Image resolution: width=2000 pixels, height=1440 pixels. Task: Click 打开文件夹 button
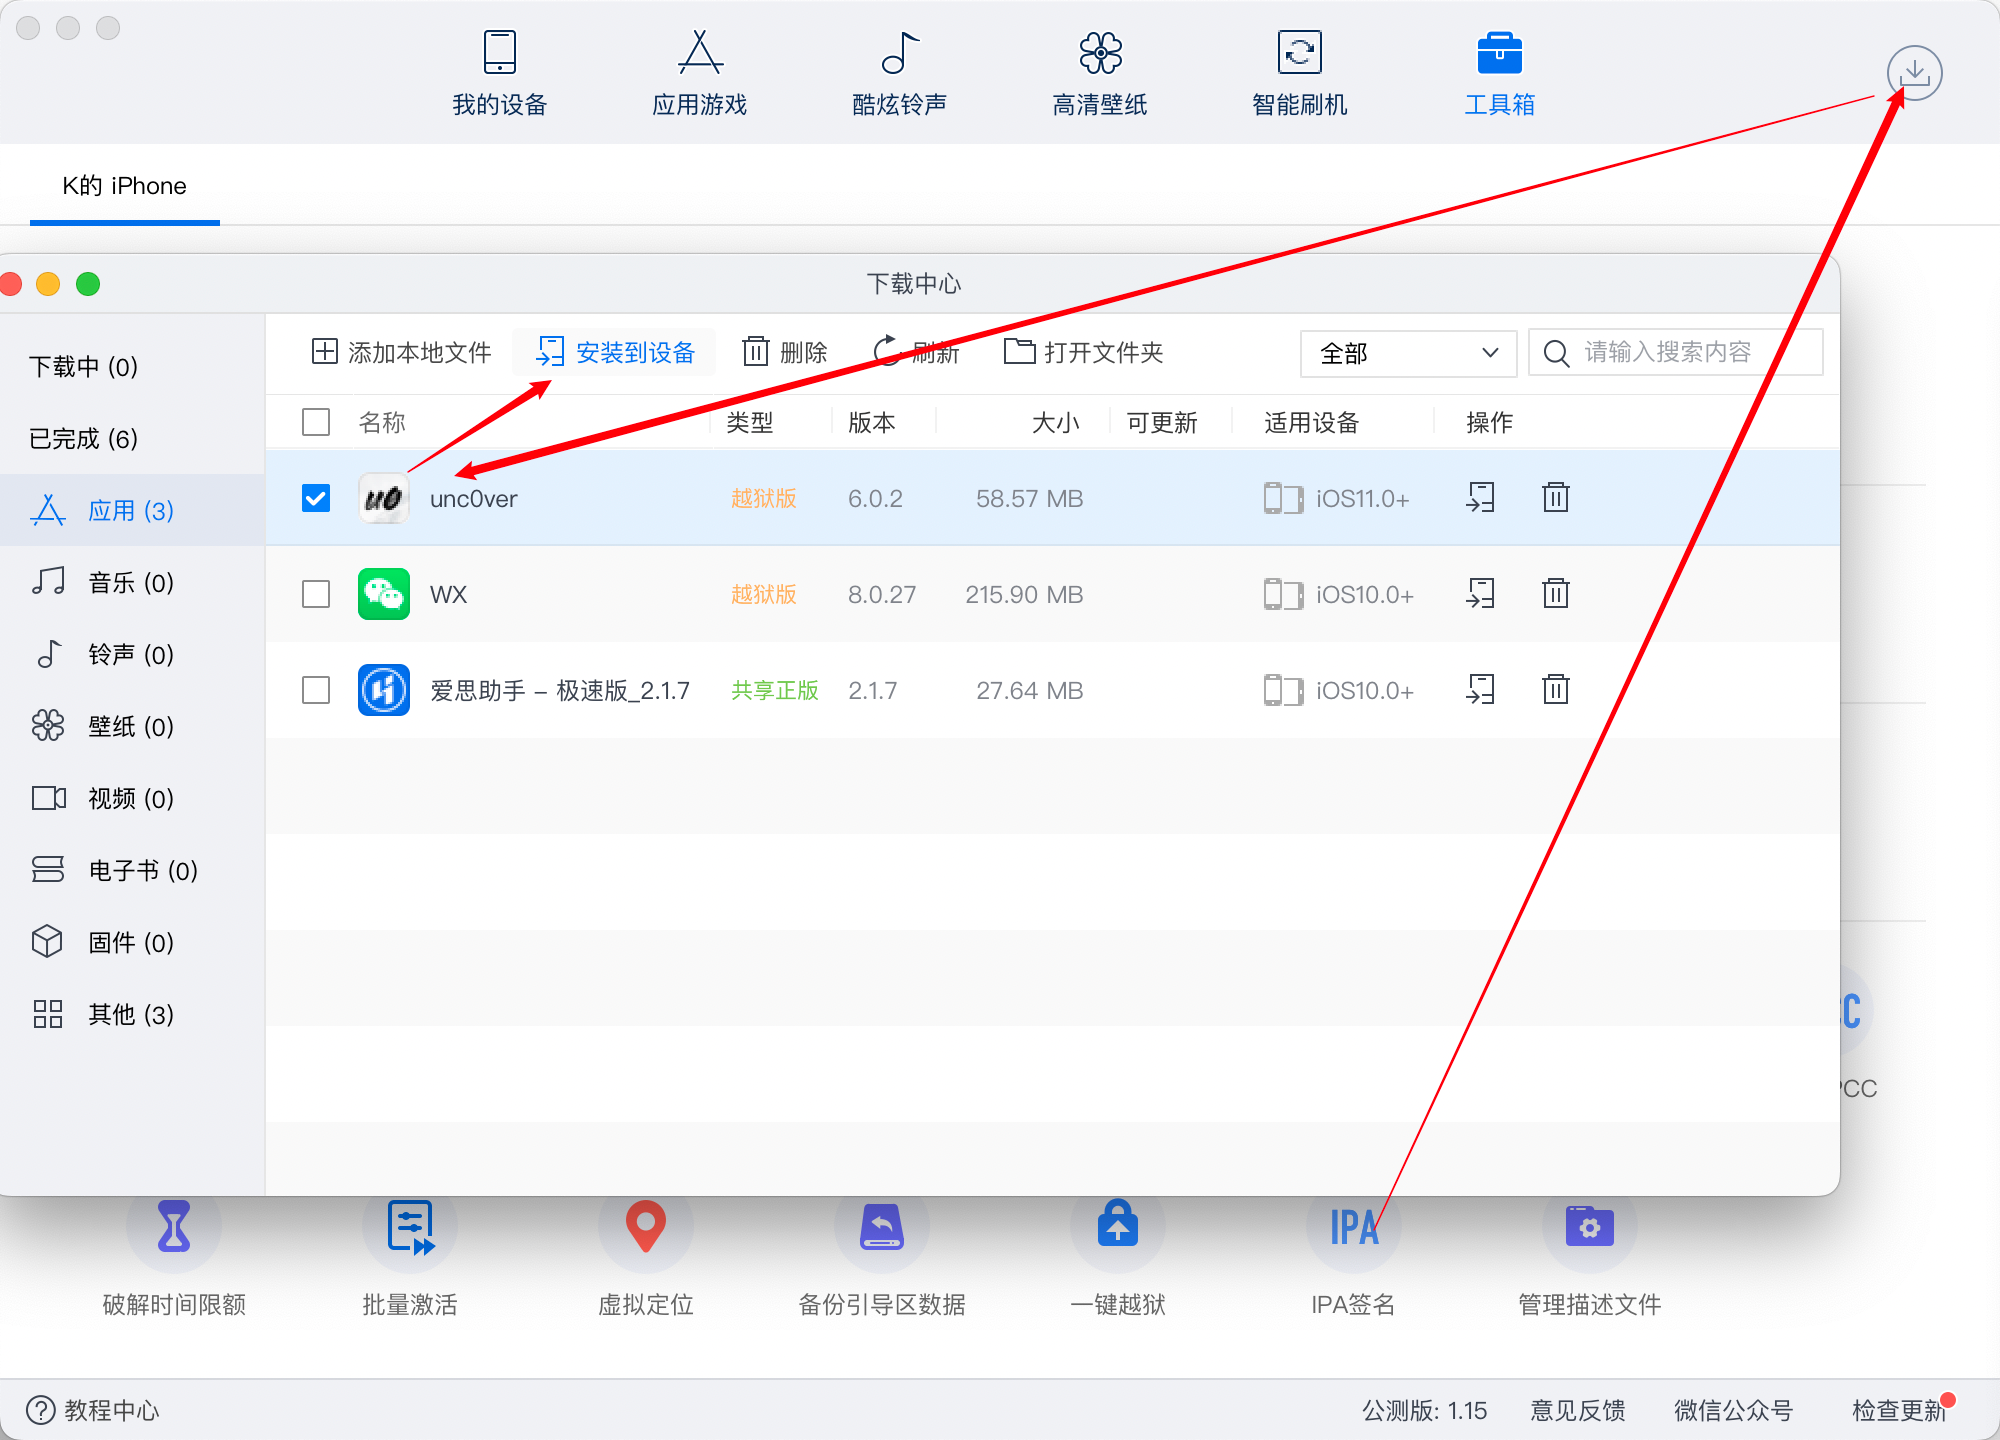[x=1084, y=352]
